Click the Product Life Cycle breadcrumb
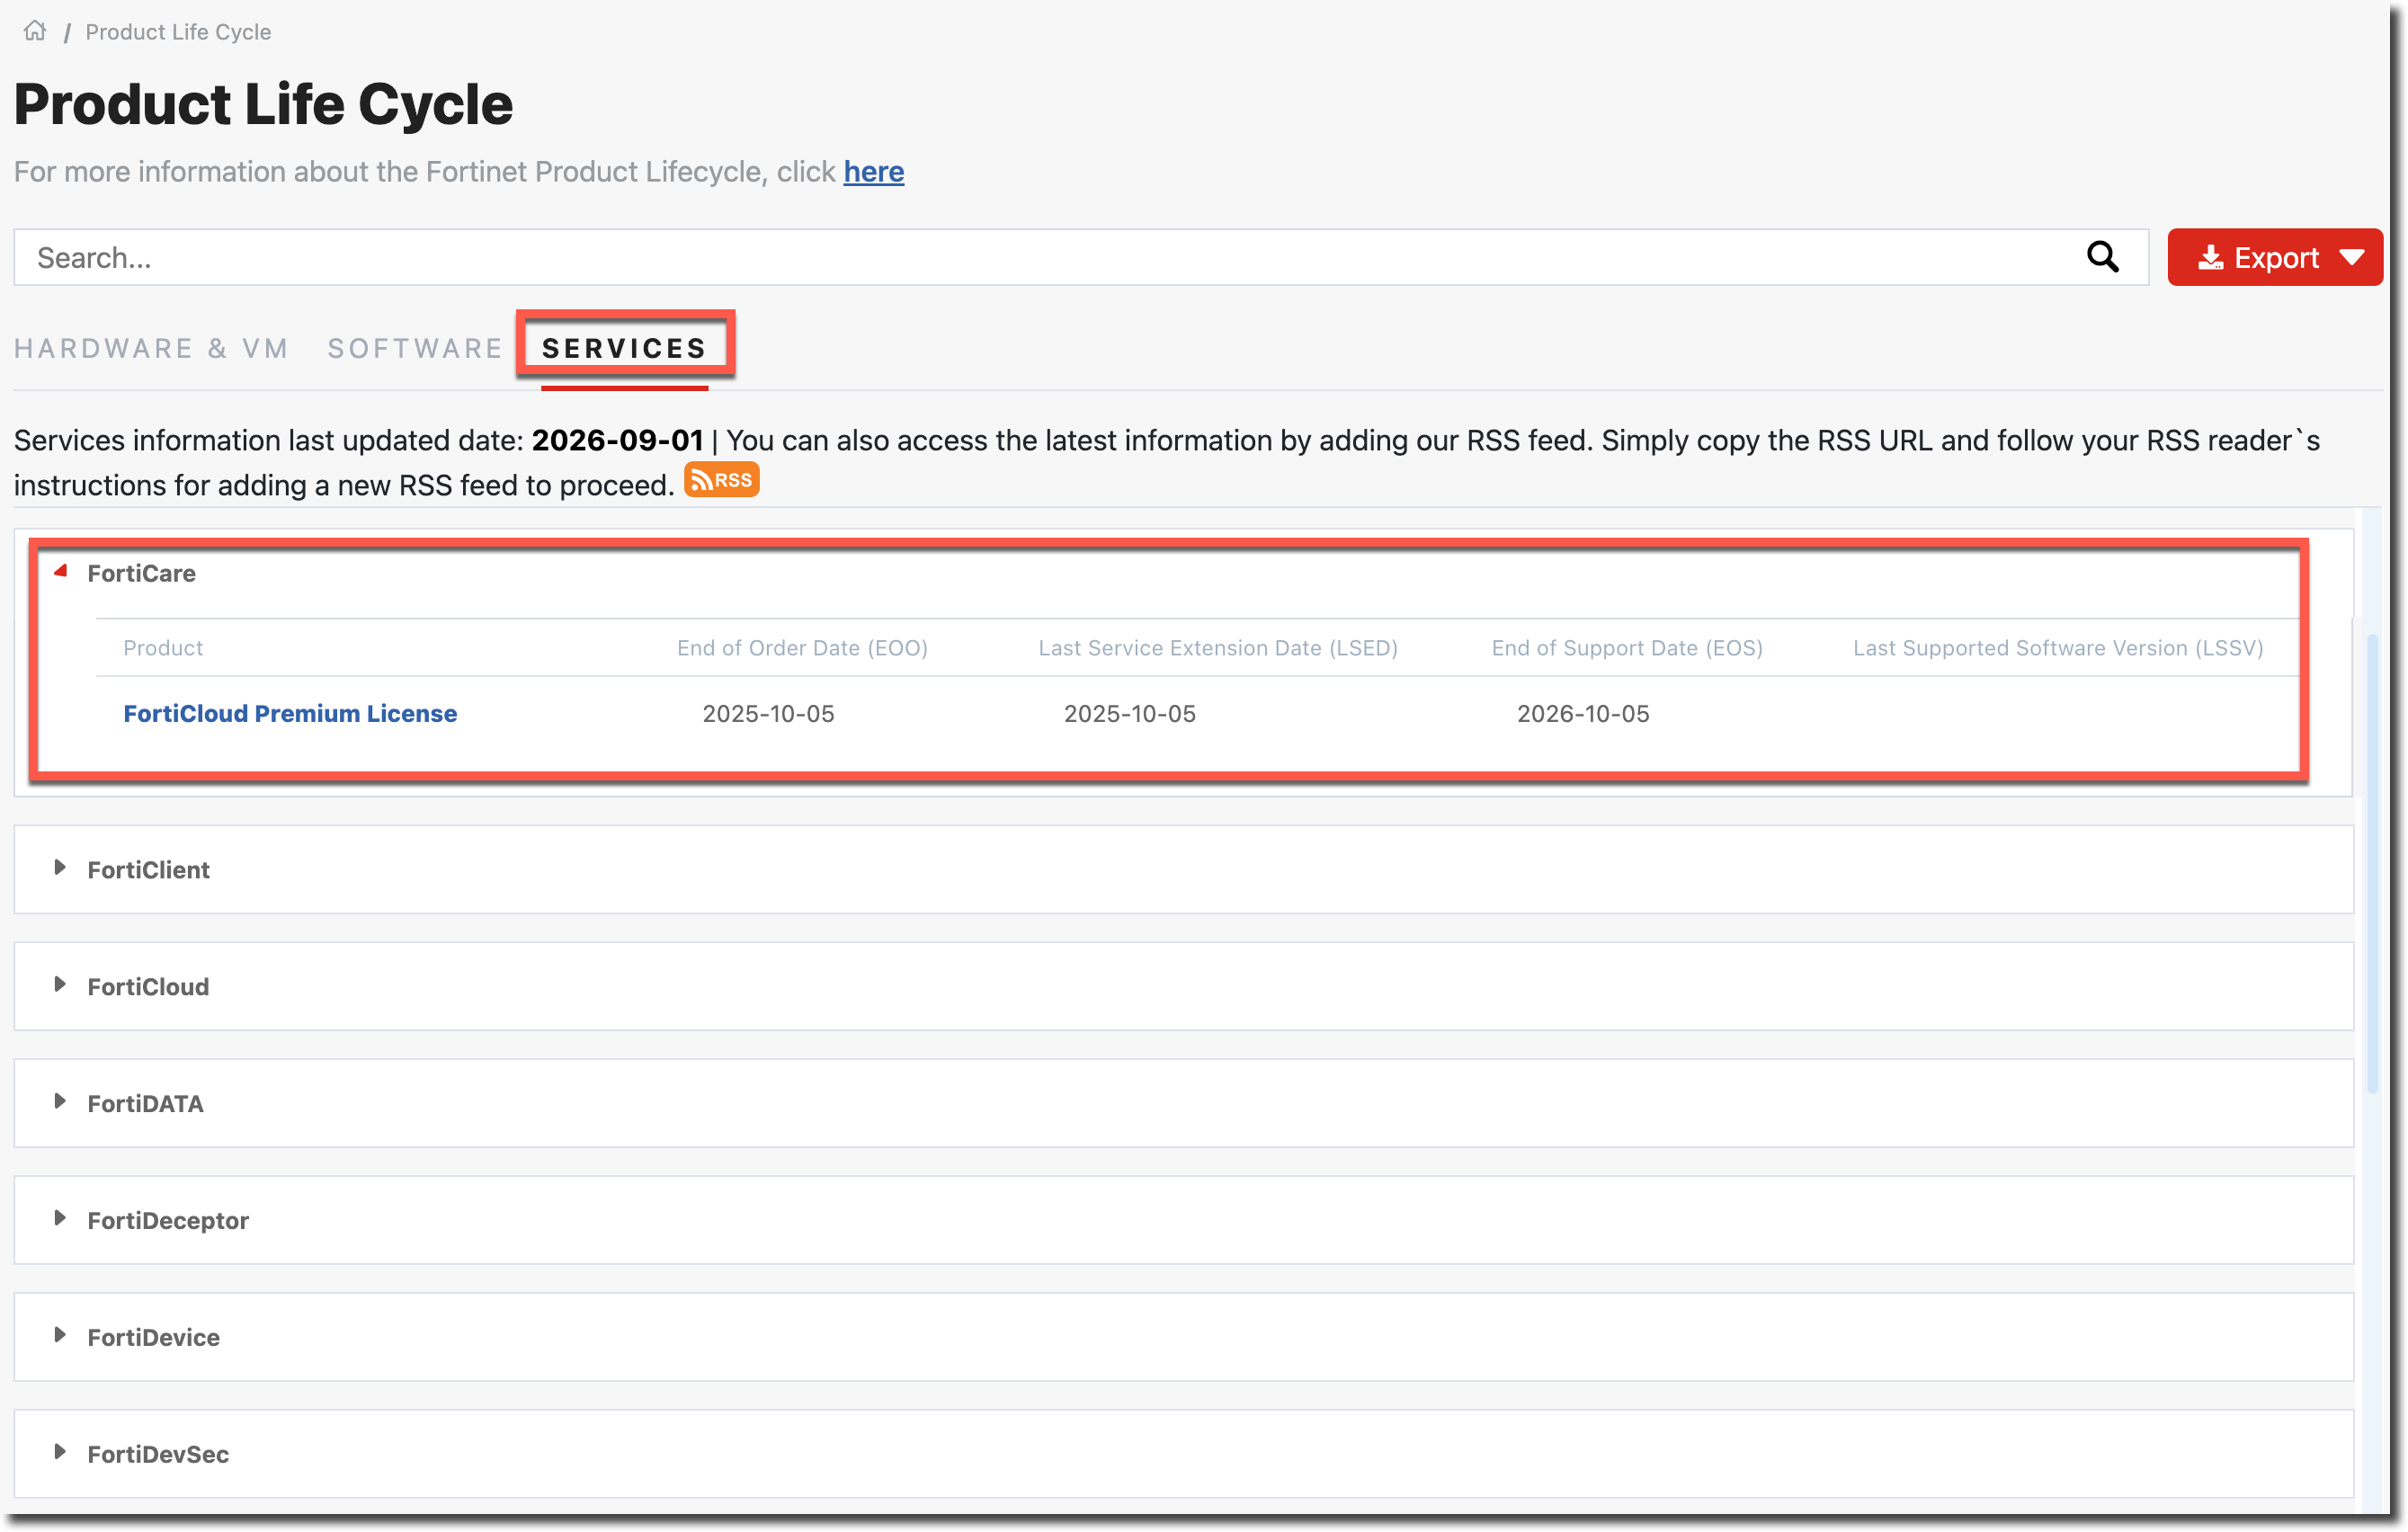The image size is (2408, 1532). tap(178, 32)
